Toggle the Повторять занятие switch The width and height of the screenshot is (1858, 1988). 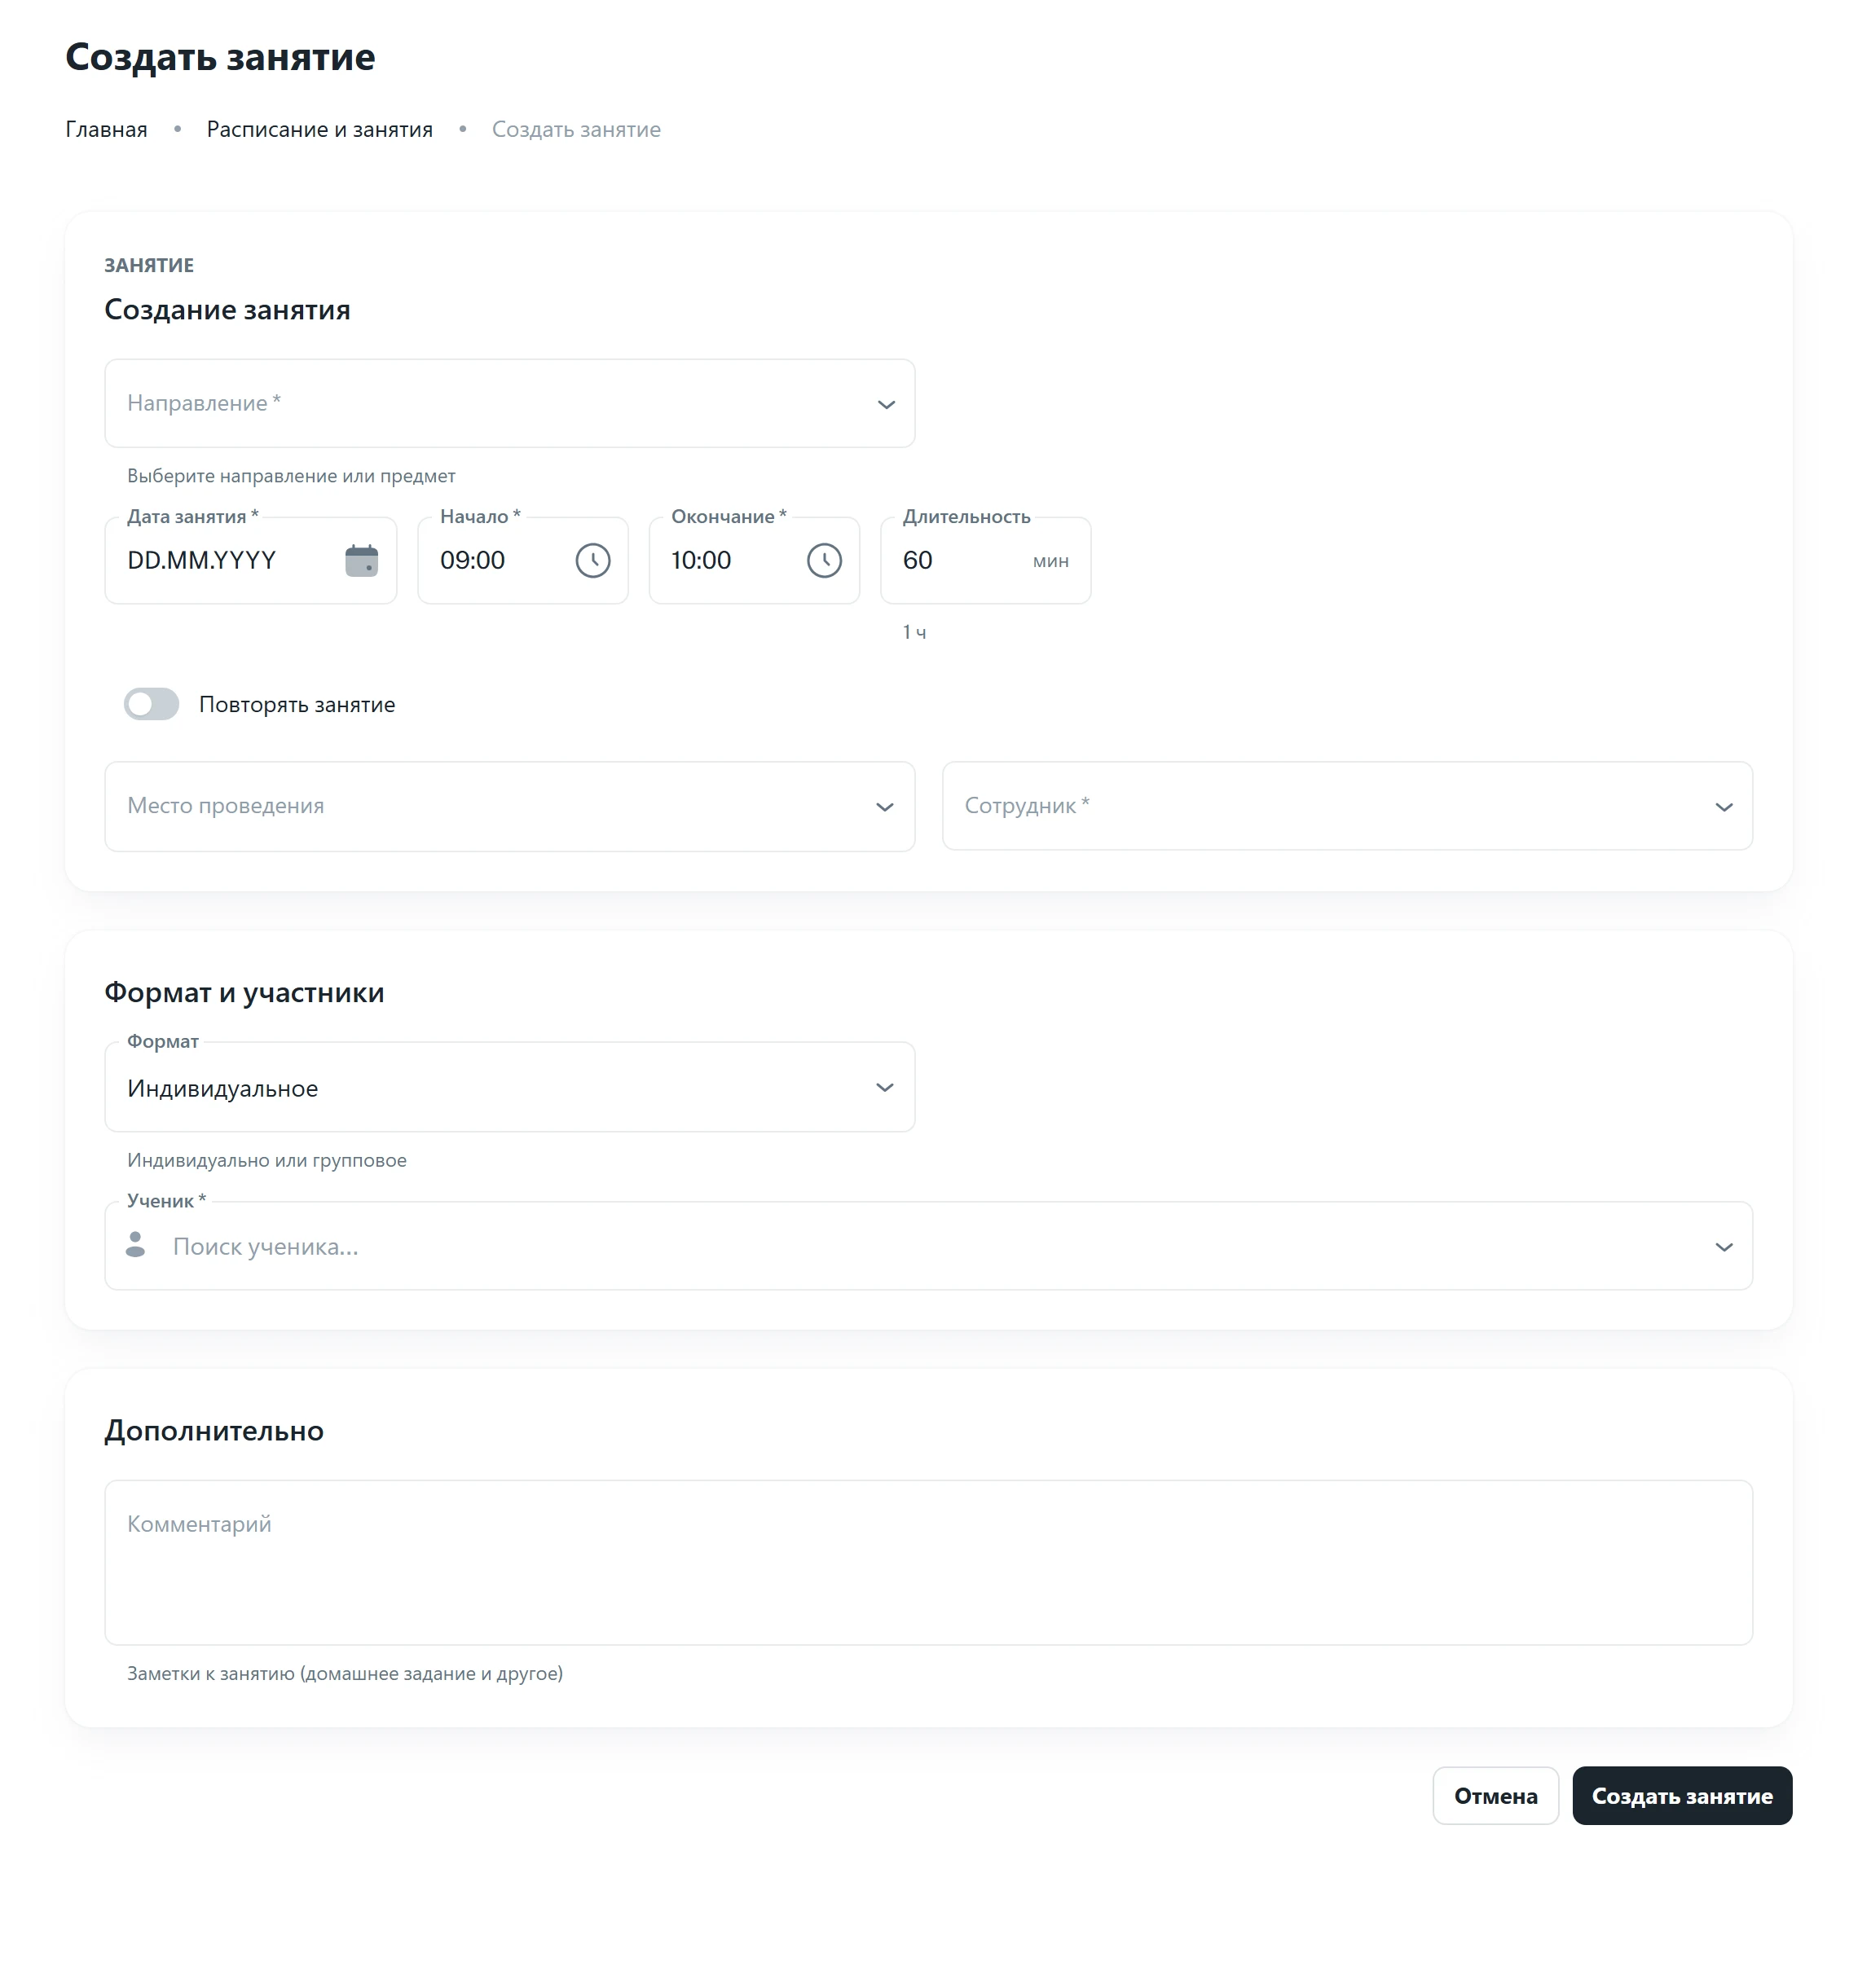[151, 704]
